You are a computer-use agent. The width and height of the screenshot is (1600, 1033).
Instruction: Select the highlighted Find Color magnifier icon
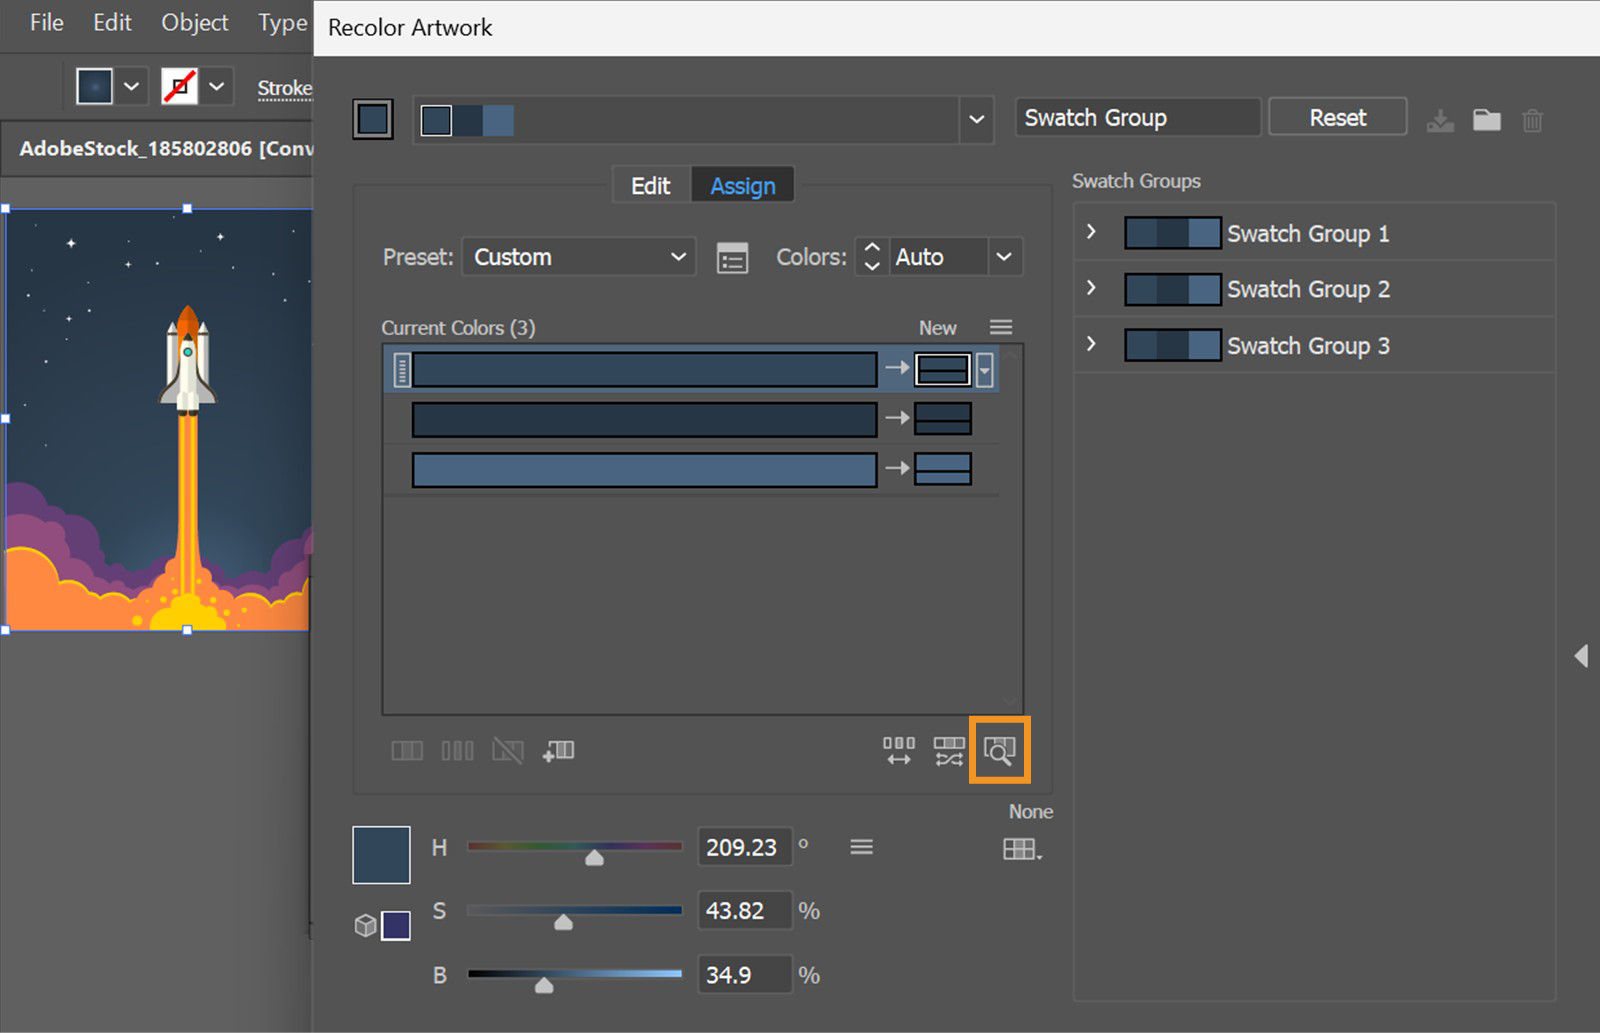(999, 751)
